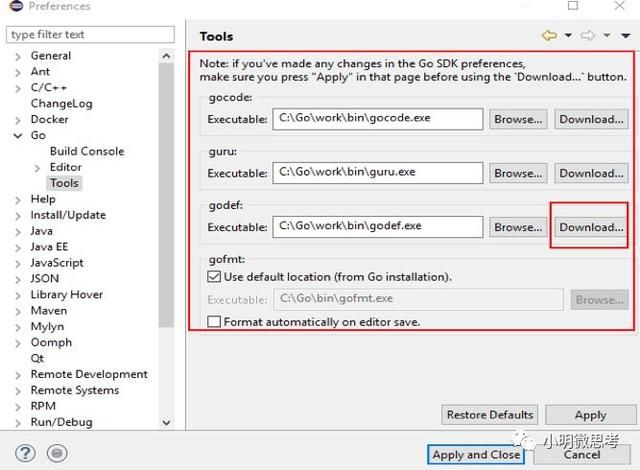Browse for the gocode executable
Screen dimensions: 640x470
(518, 119)
